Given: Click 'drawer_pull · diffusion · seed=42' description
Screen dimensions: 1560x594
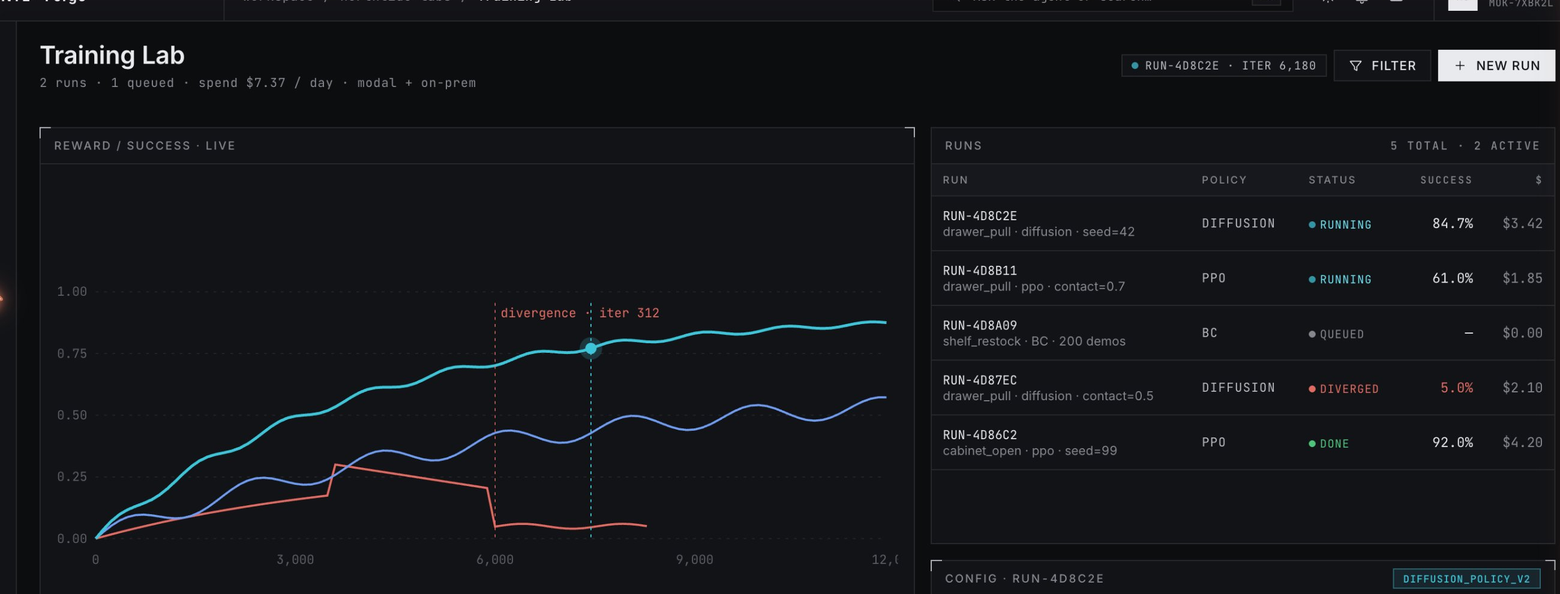Looking at the screenshot, I should click(1038, 232).
